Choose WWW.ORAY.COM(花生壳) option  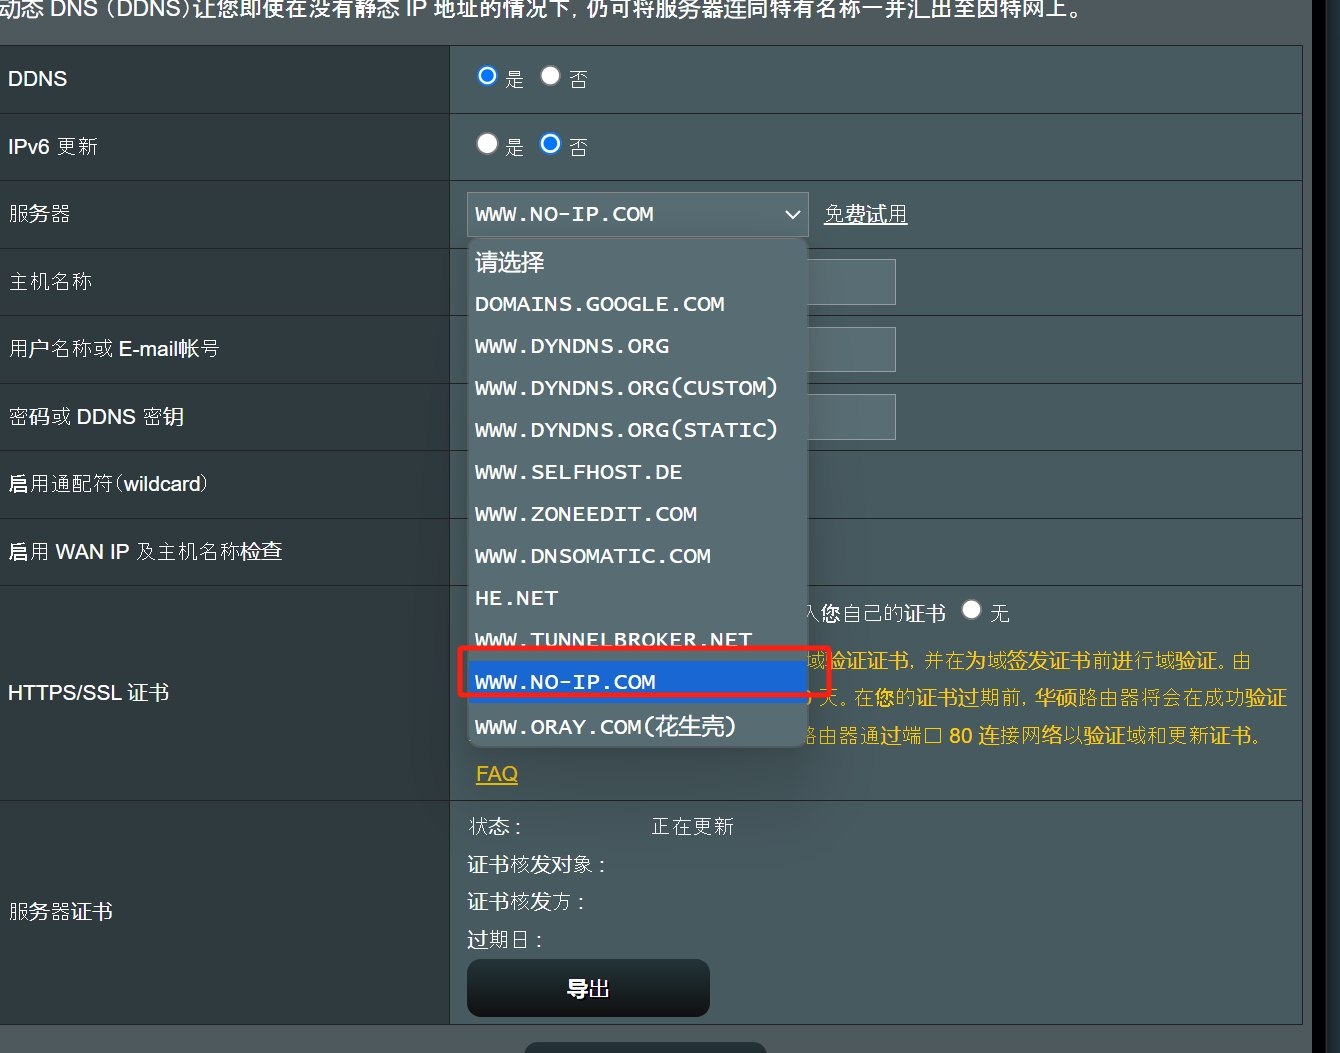pyautogui.click(x=637, y=726)
